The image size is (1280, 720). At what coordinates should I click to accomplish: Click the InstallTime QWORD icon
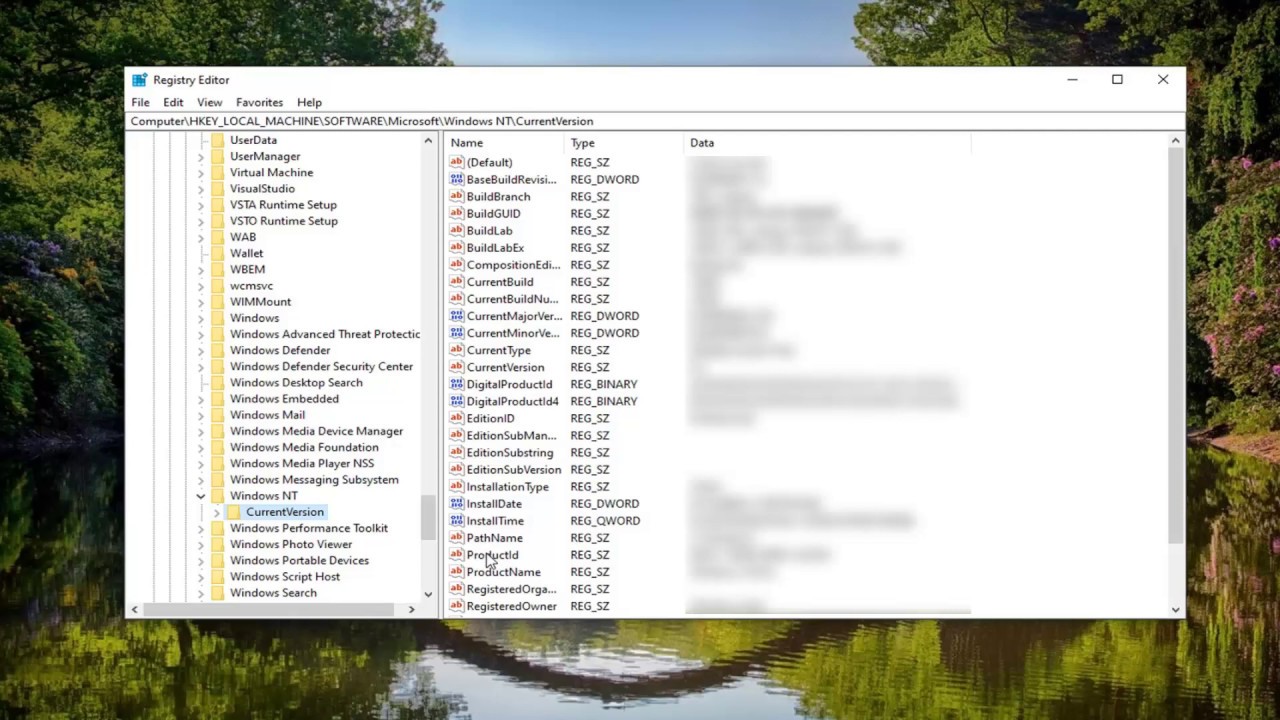point(457,520)
